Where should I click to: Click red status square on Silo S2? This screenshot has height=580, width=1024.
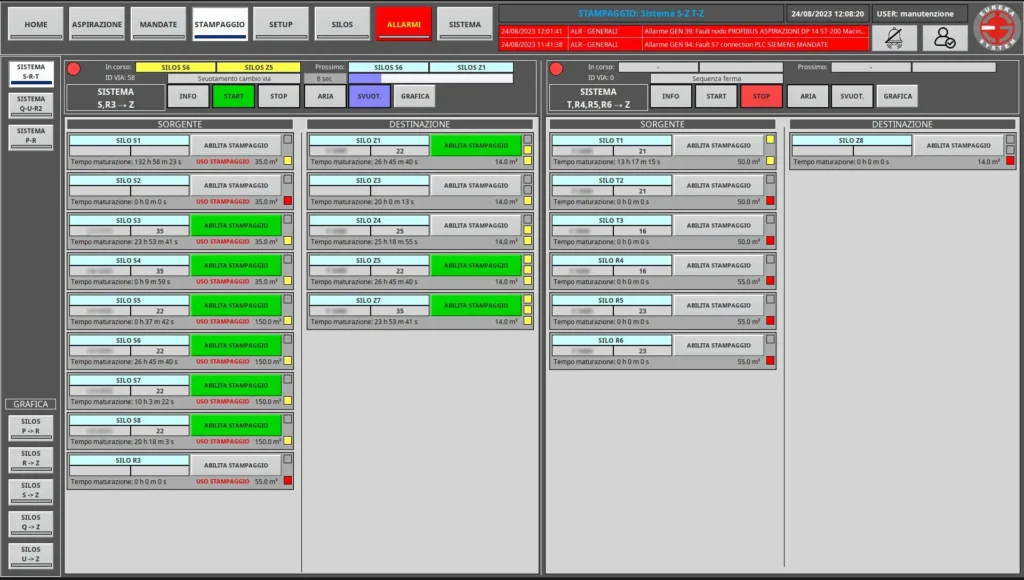[x=287, y=201]
